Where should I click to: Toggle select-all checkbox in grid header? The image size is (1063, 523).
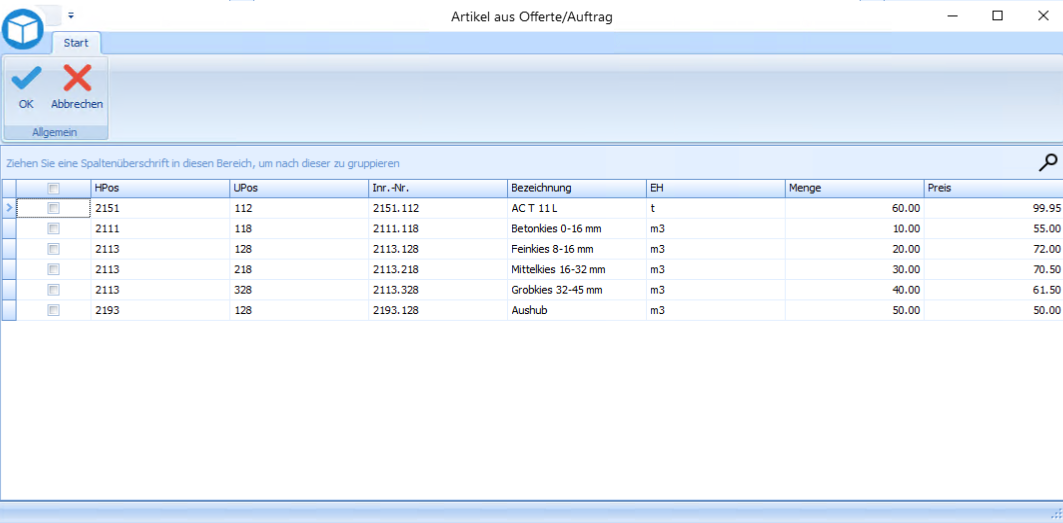[x=54, y=189]
